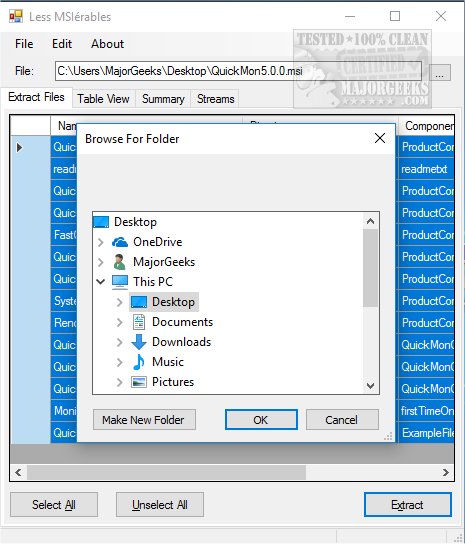Click the Music note icon
Image resolution: width=465 pixels, height=544 pixels.
[139, 362]
